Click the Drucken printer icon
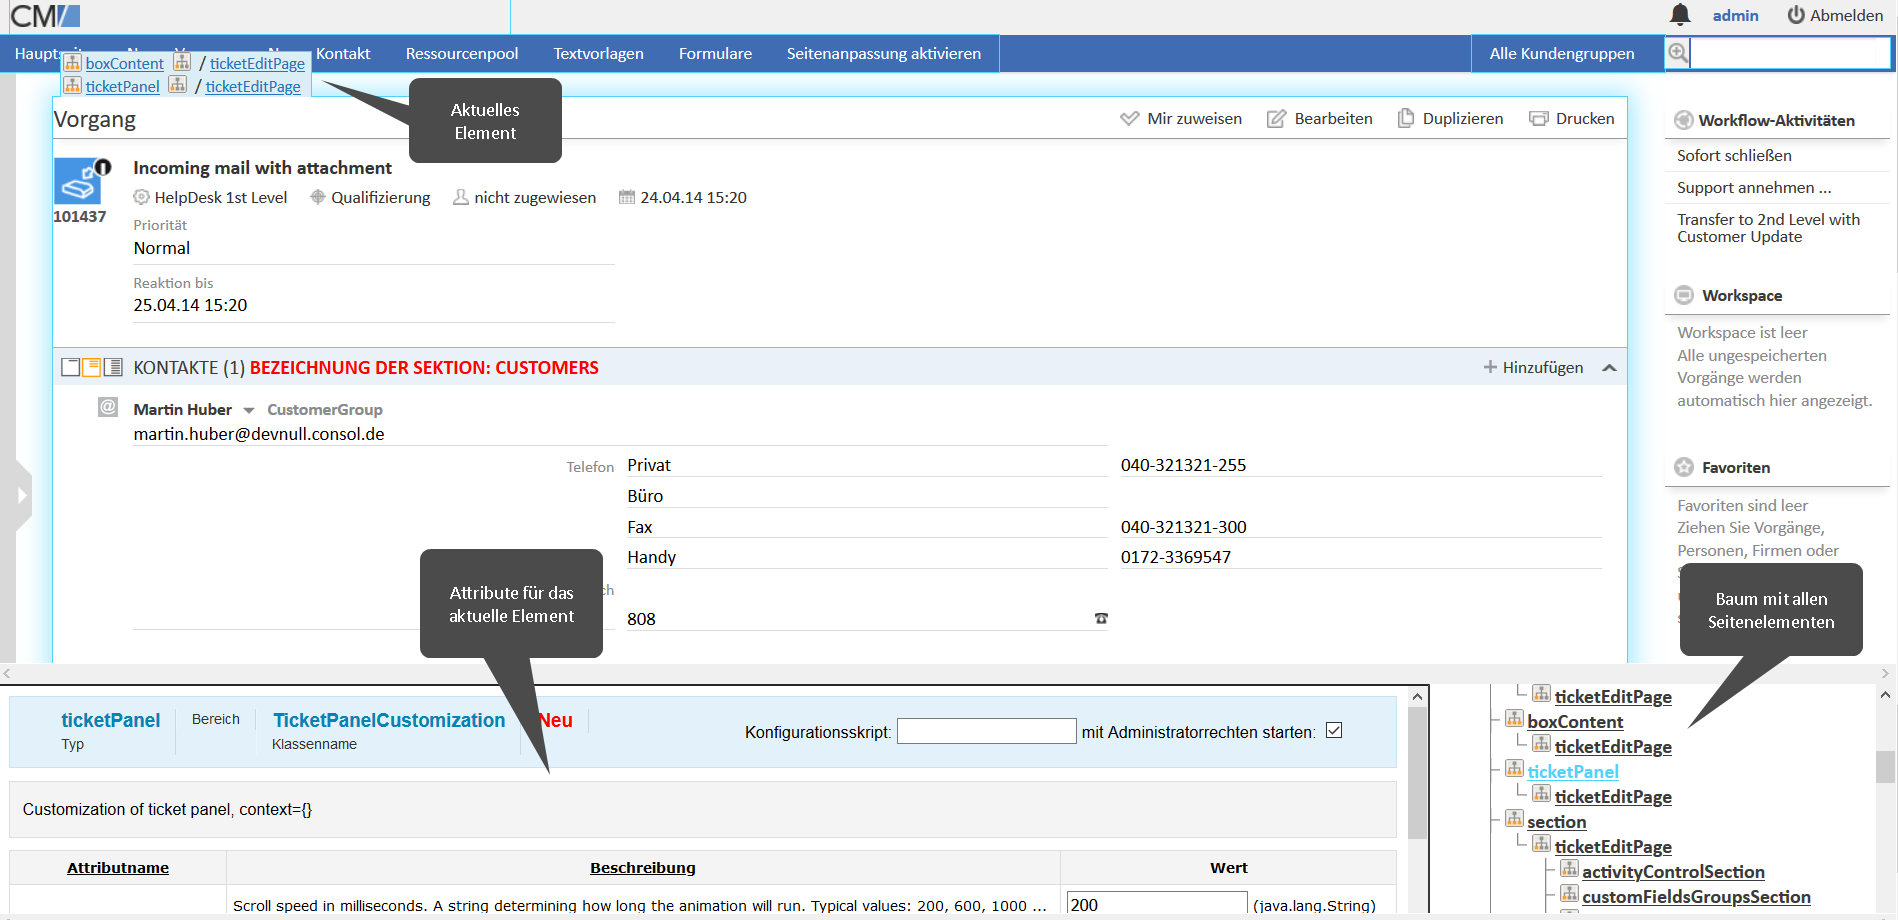The width and height of the screenshot is (1898, 920). point(1538,119)
